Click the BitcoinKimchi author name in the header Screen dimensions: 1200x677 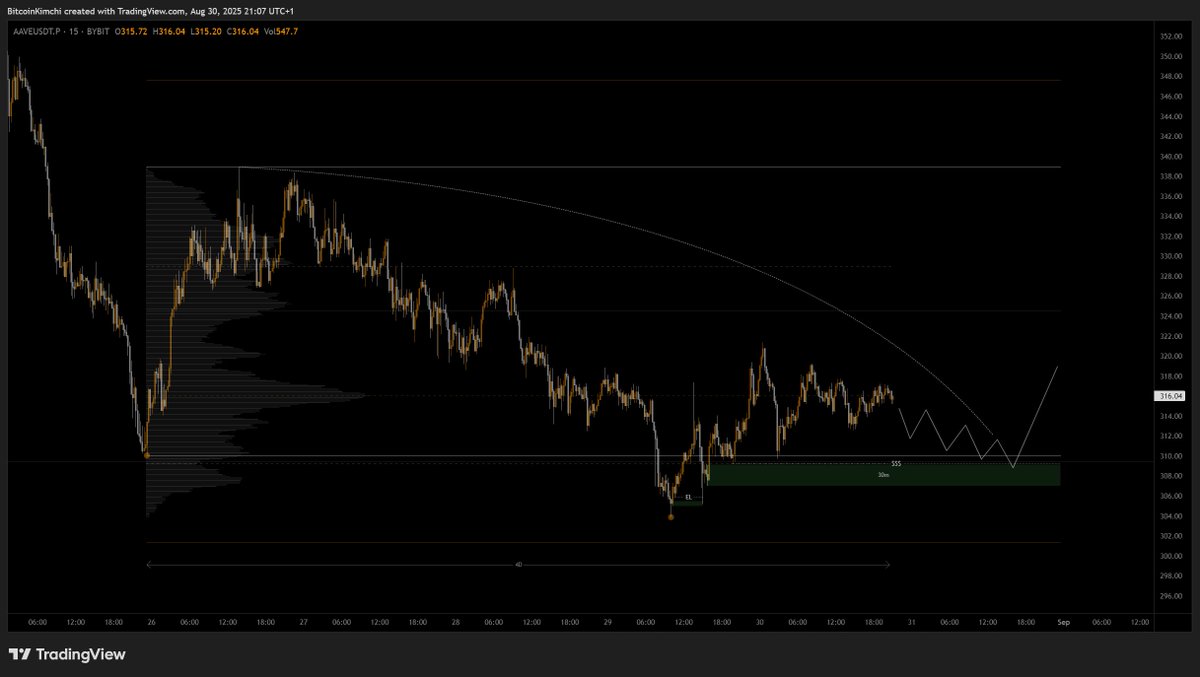pyautogui.click(x=34, y=10)
